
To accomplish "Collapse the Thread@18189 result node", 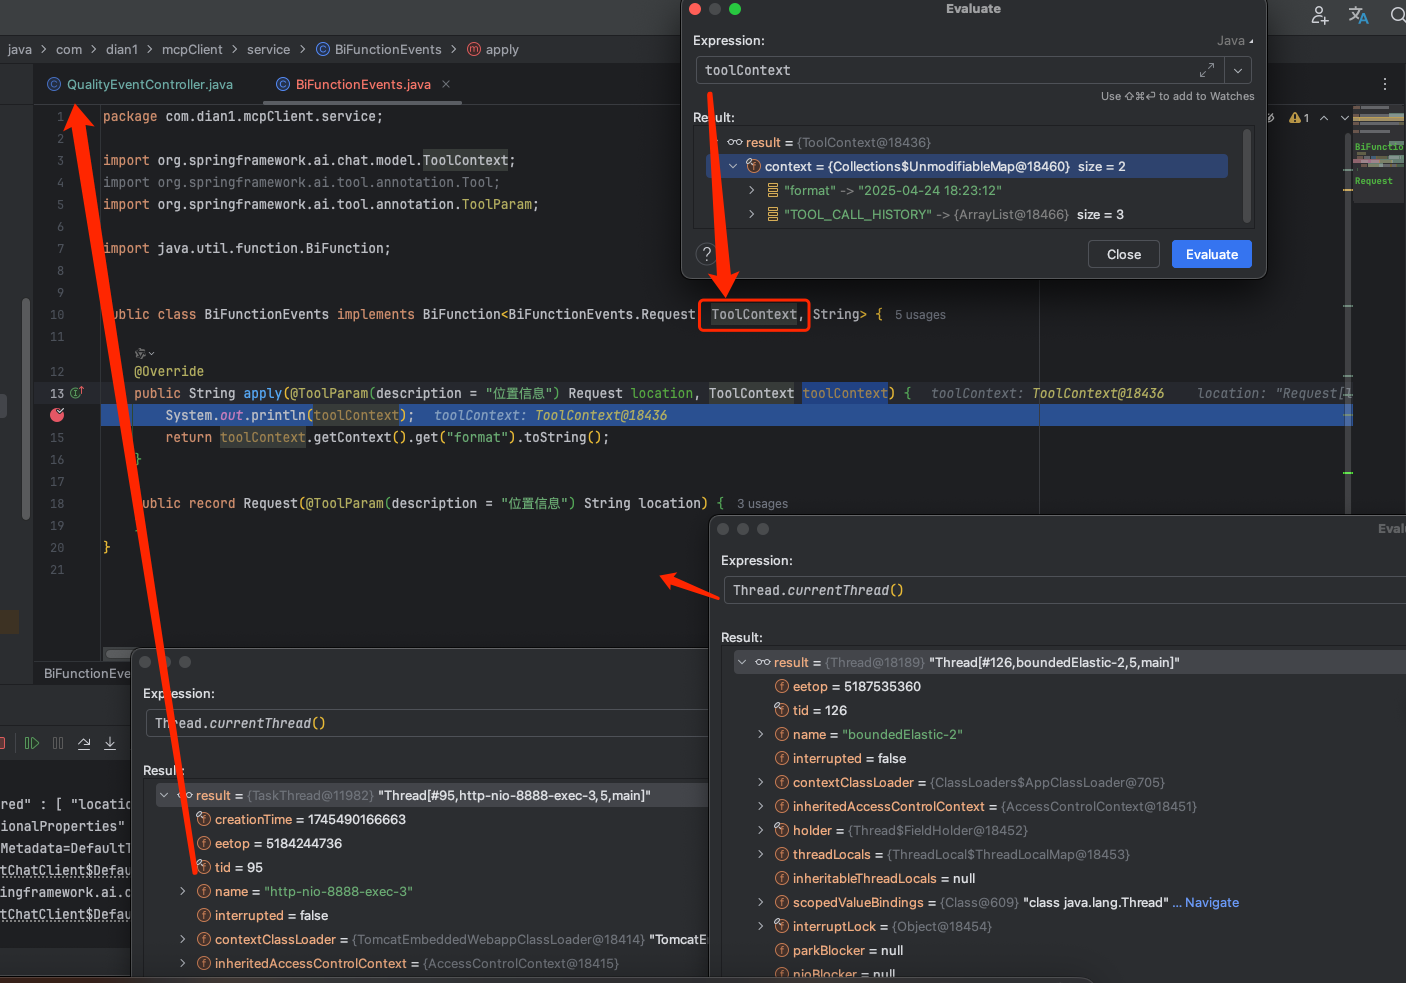I will click(742, 662).
